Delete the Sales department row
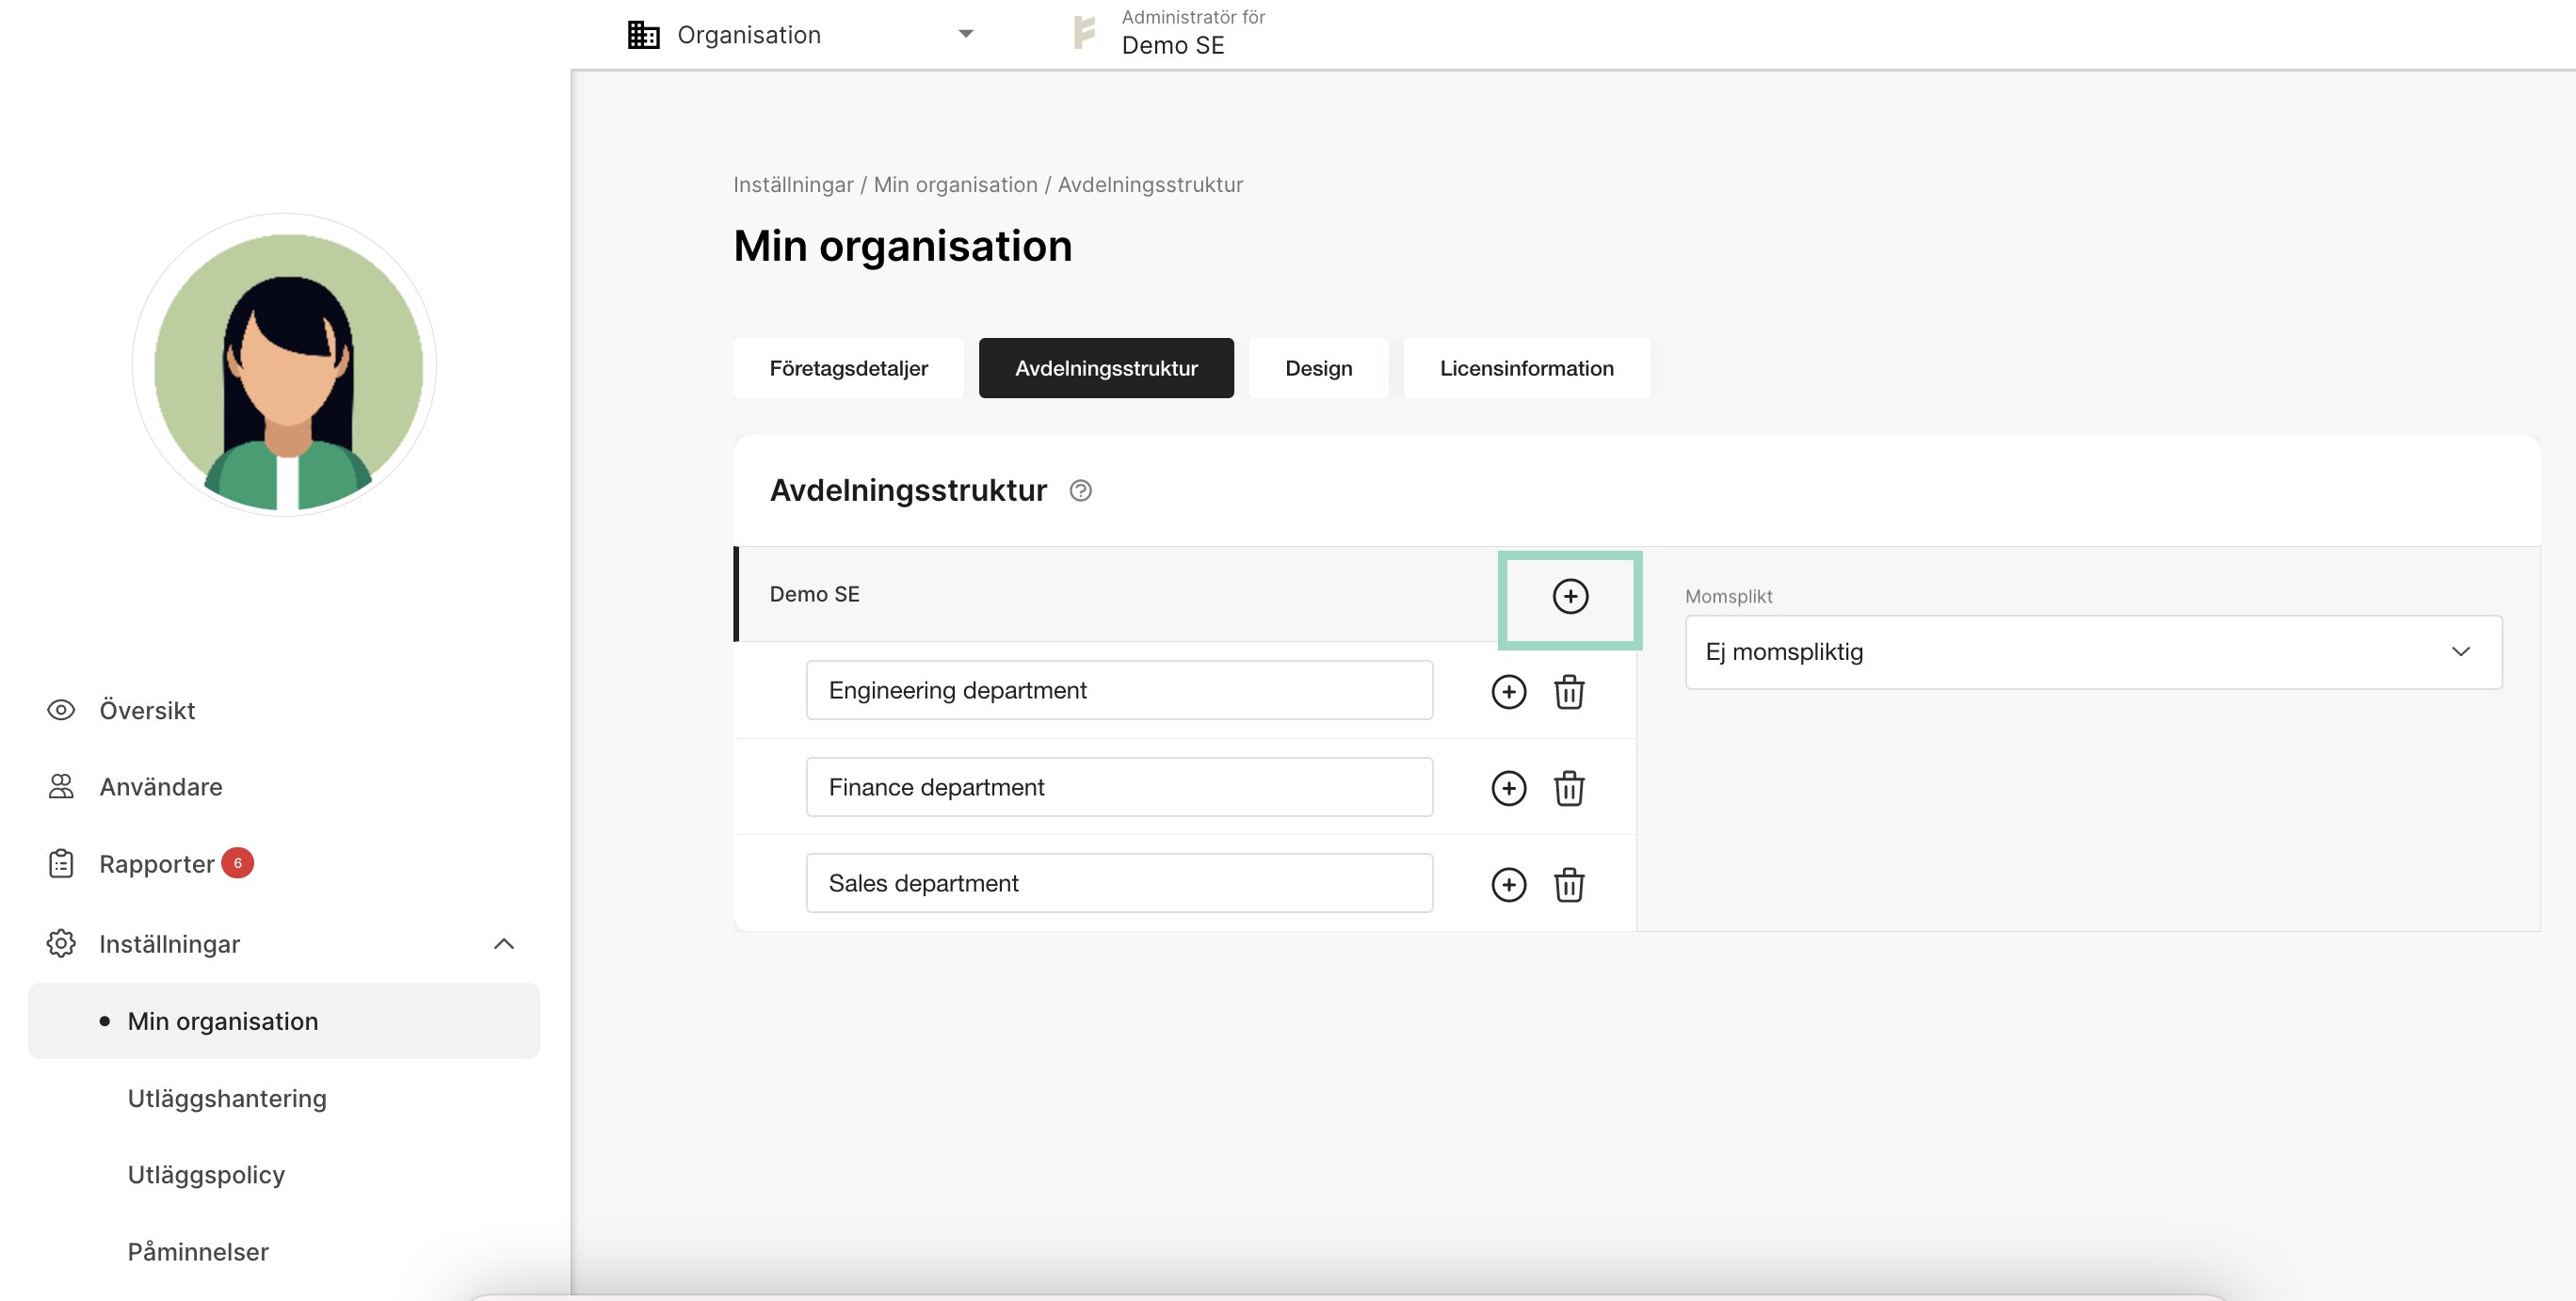This screenshot has height=1301, width=2576. (x=1568, y=884)
